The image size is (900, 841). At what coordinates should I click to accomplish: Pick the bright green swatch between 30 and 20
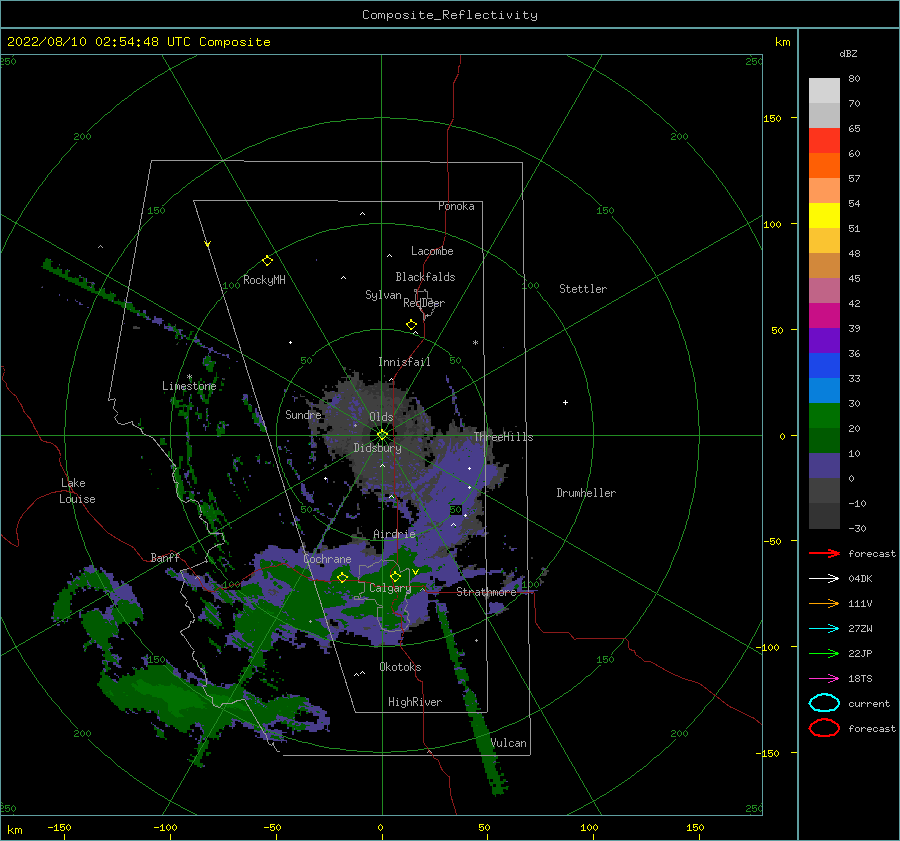click(x=824, y=416)
